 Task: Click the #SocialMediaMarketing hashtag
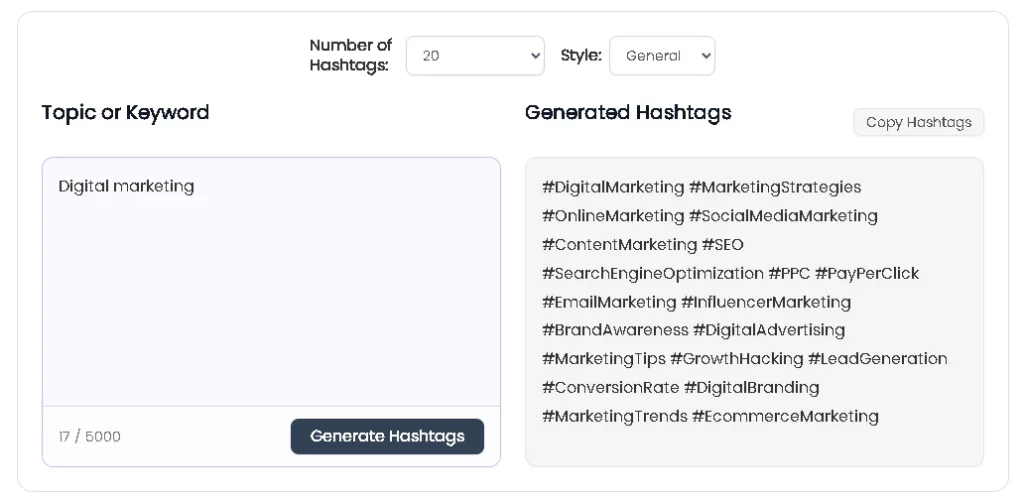click(783, 215)
